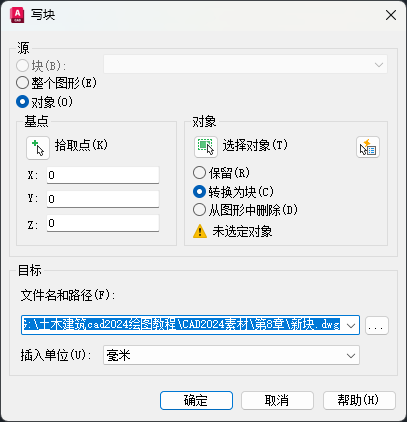Click the 取消 button
This screenshot has width=407, height=422.
click(277, 400)
